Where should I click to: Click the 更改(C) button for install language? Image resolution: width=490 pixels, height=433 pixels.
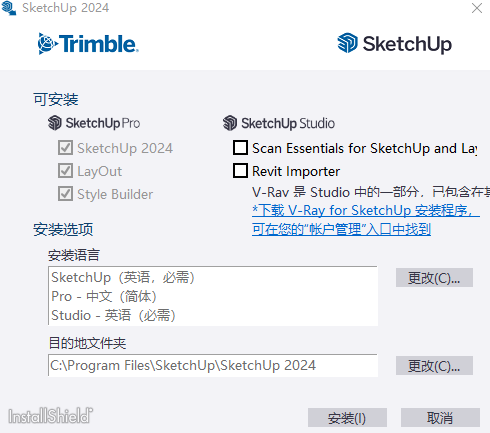point(434,278)
